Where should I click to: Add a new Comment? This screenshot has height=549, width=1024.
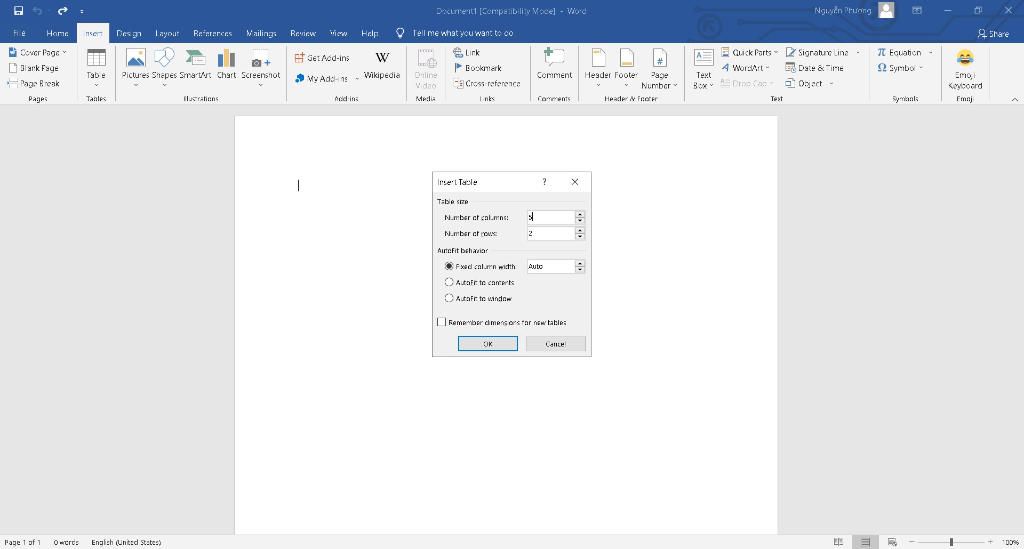(554, 64)
